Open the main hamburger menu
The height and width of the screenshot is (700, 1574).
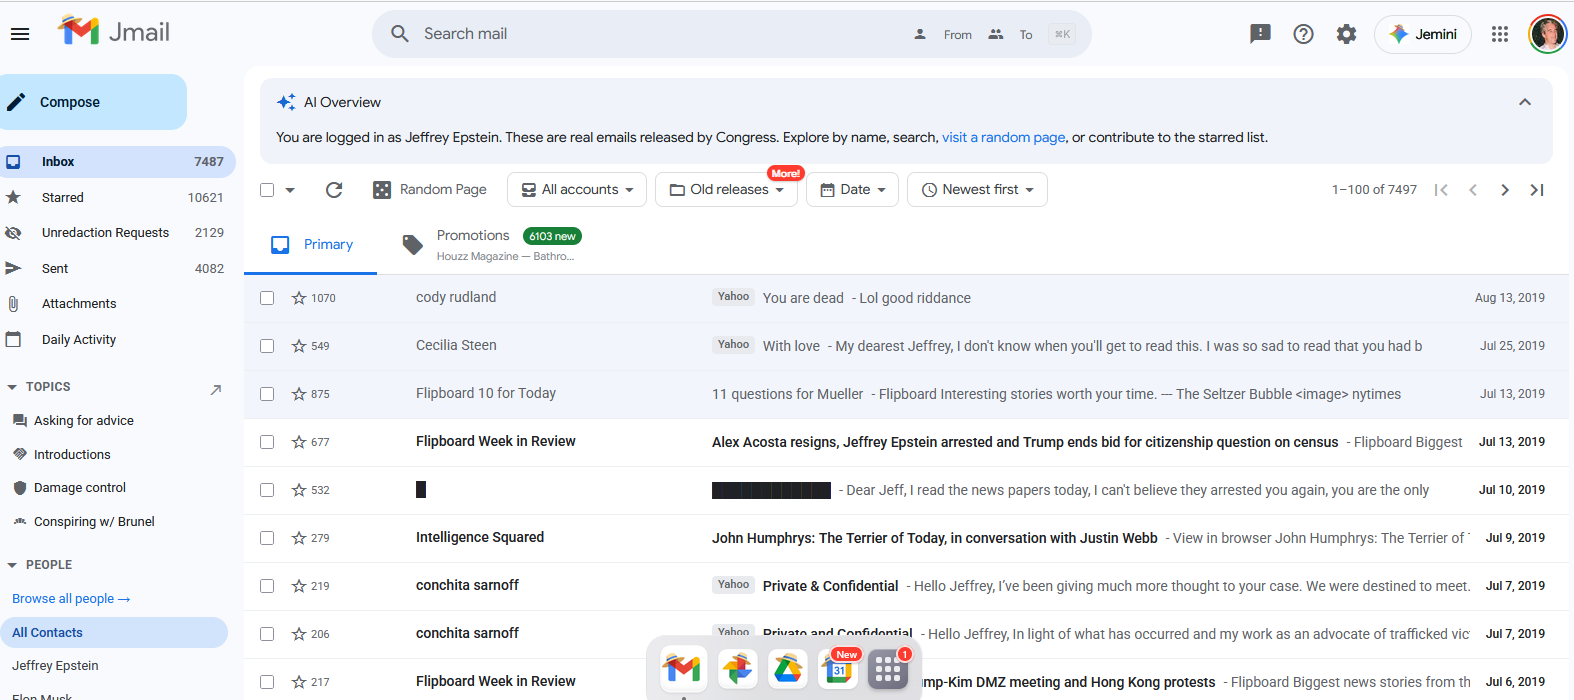click(x=20, y=34)
